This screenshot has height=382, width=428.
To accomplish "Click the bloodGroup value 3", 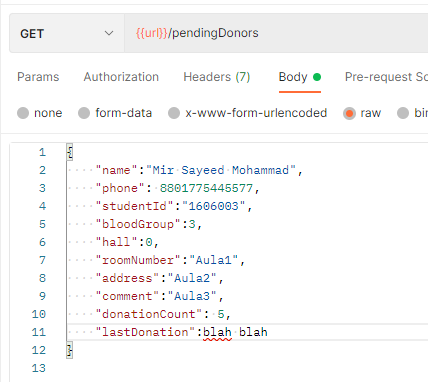I will pos(192,224).
